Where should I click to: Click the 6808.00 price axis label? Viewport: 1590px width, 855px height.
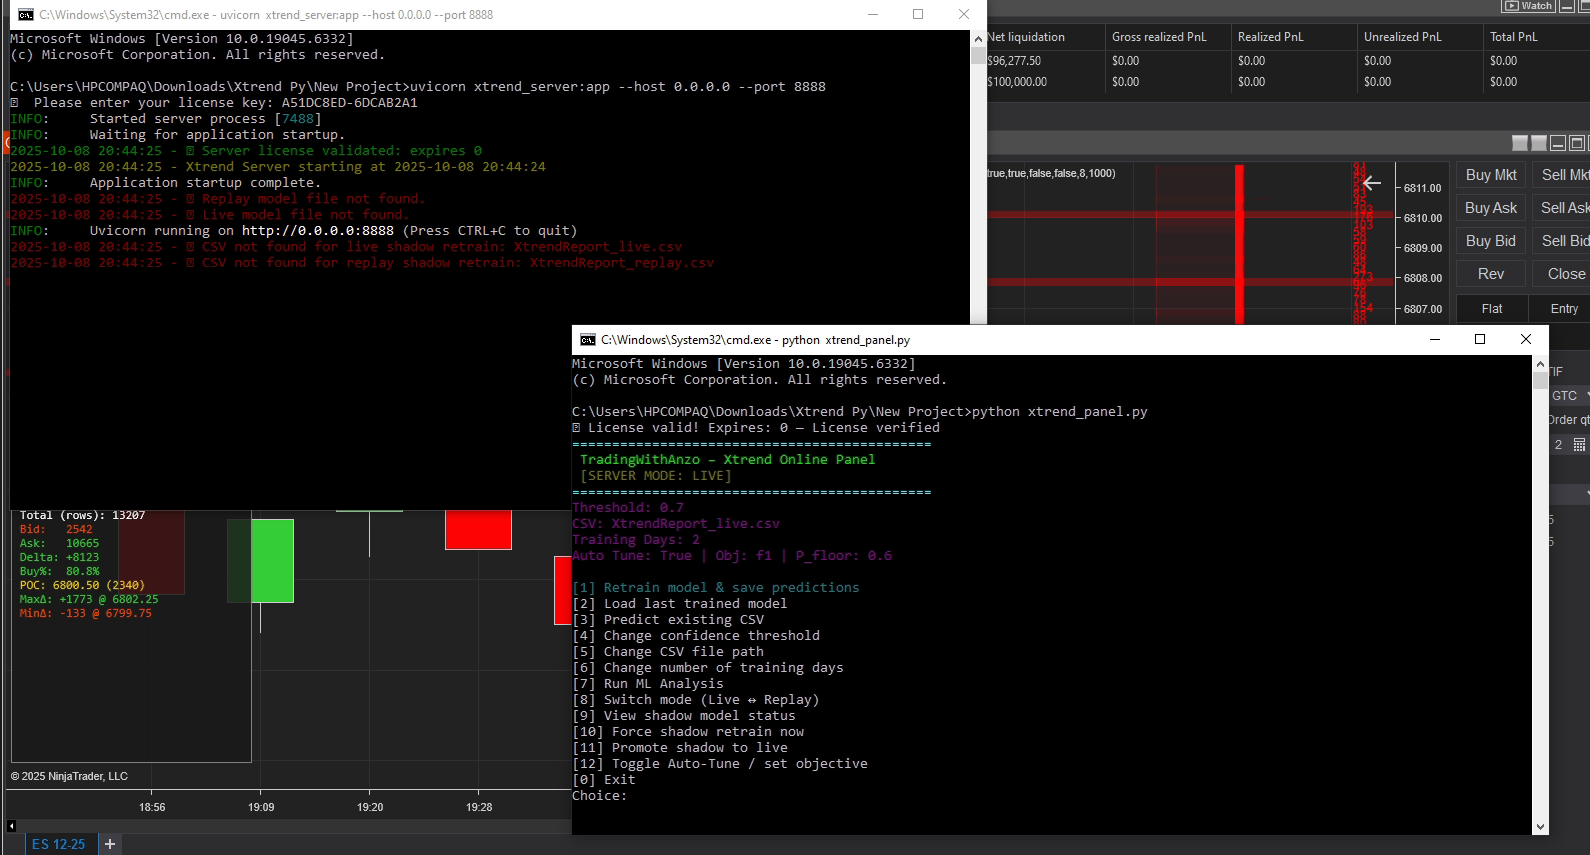(1422, 278)
